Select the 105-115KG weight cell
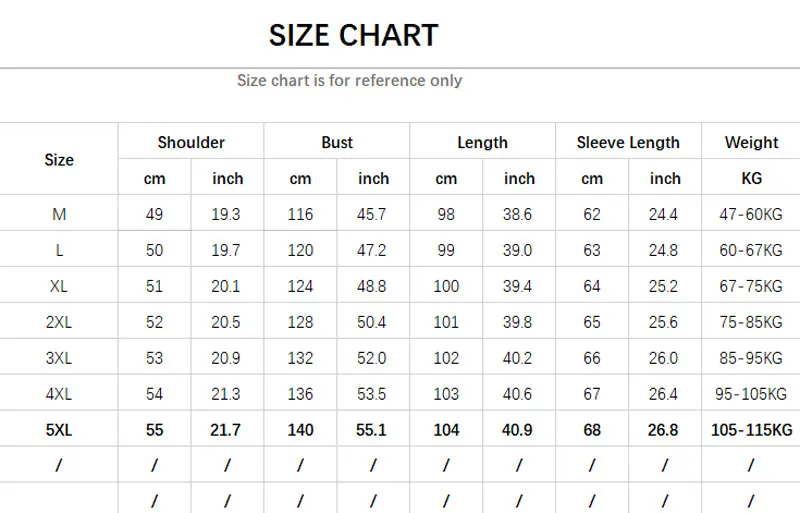The width and height of the screenshot is (800, 513). (x=751, y=430)
